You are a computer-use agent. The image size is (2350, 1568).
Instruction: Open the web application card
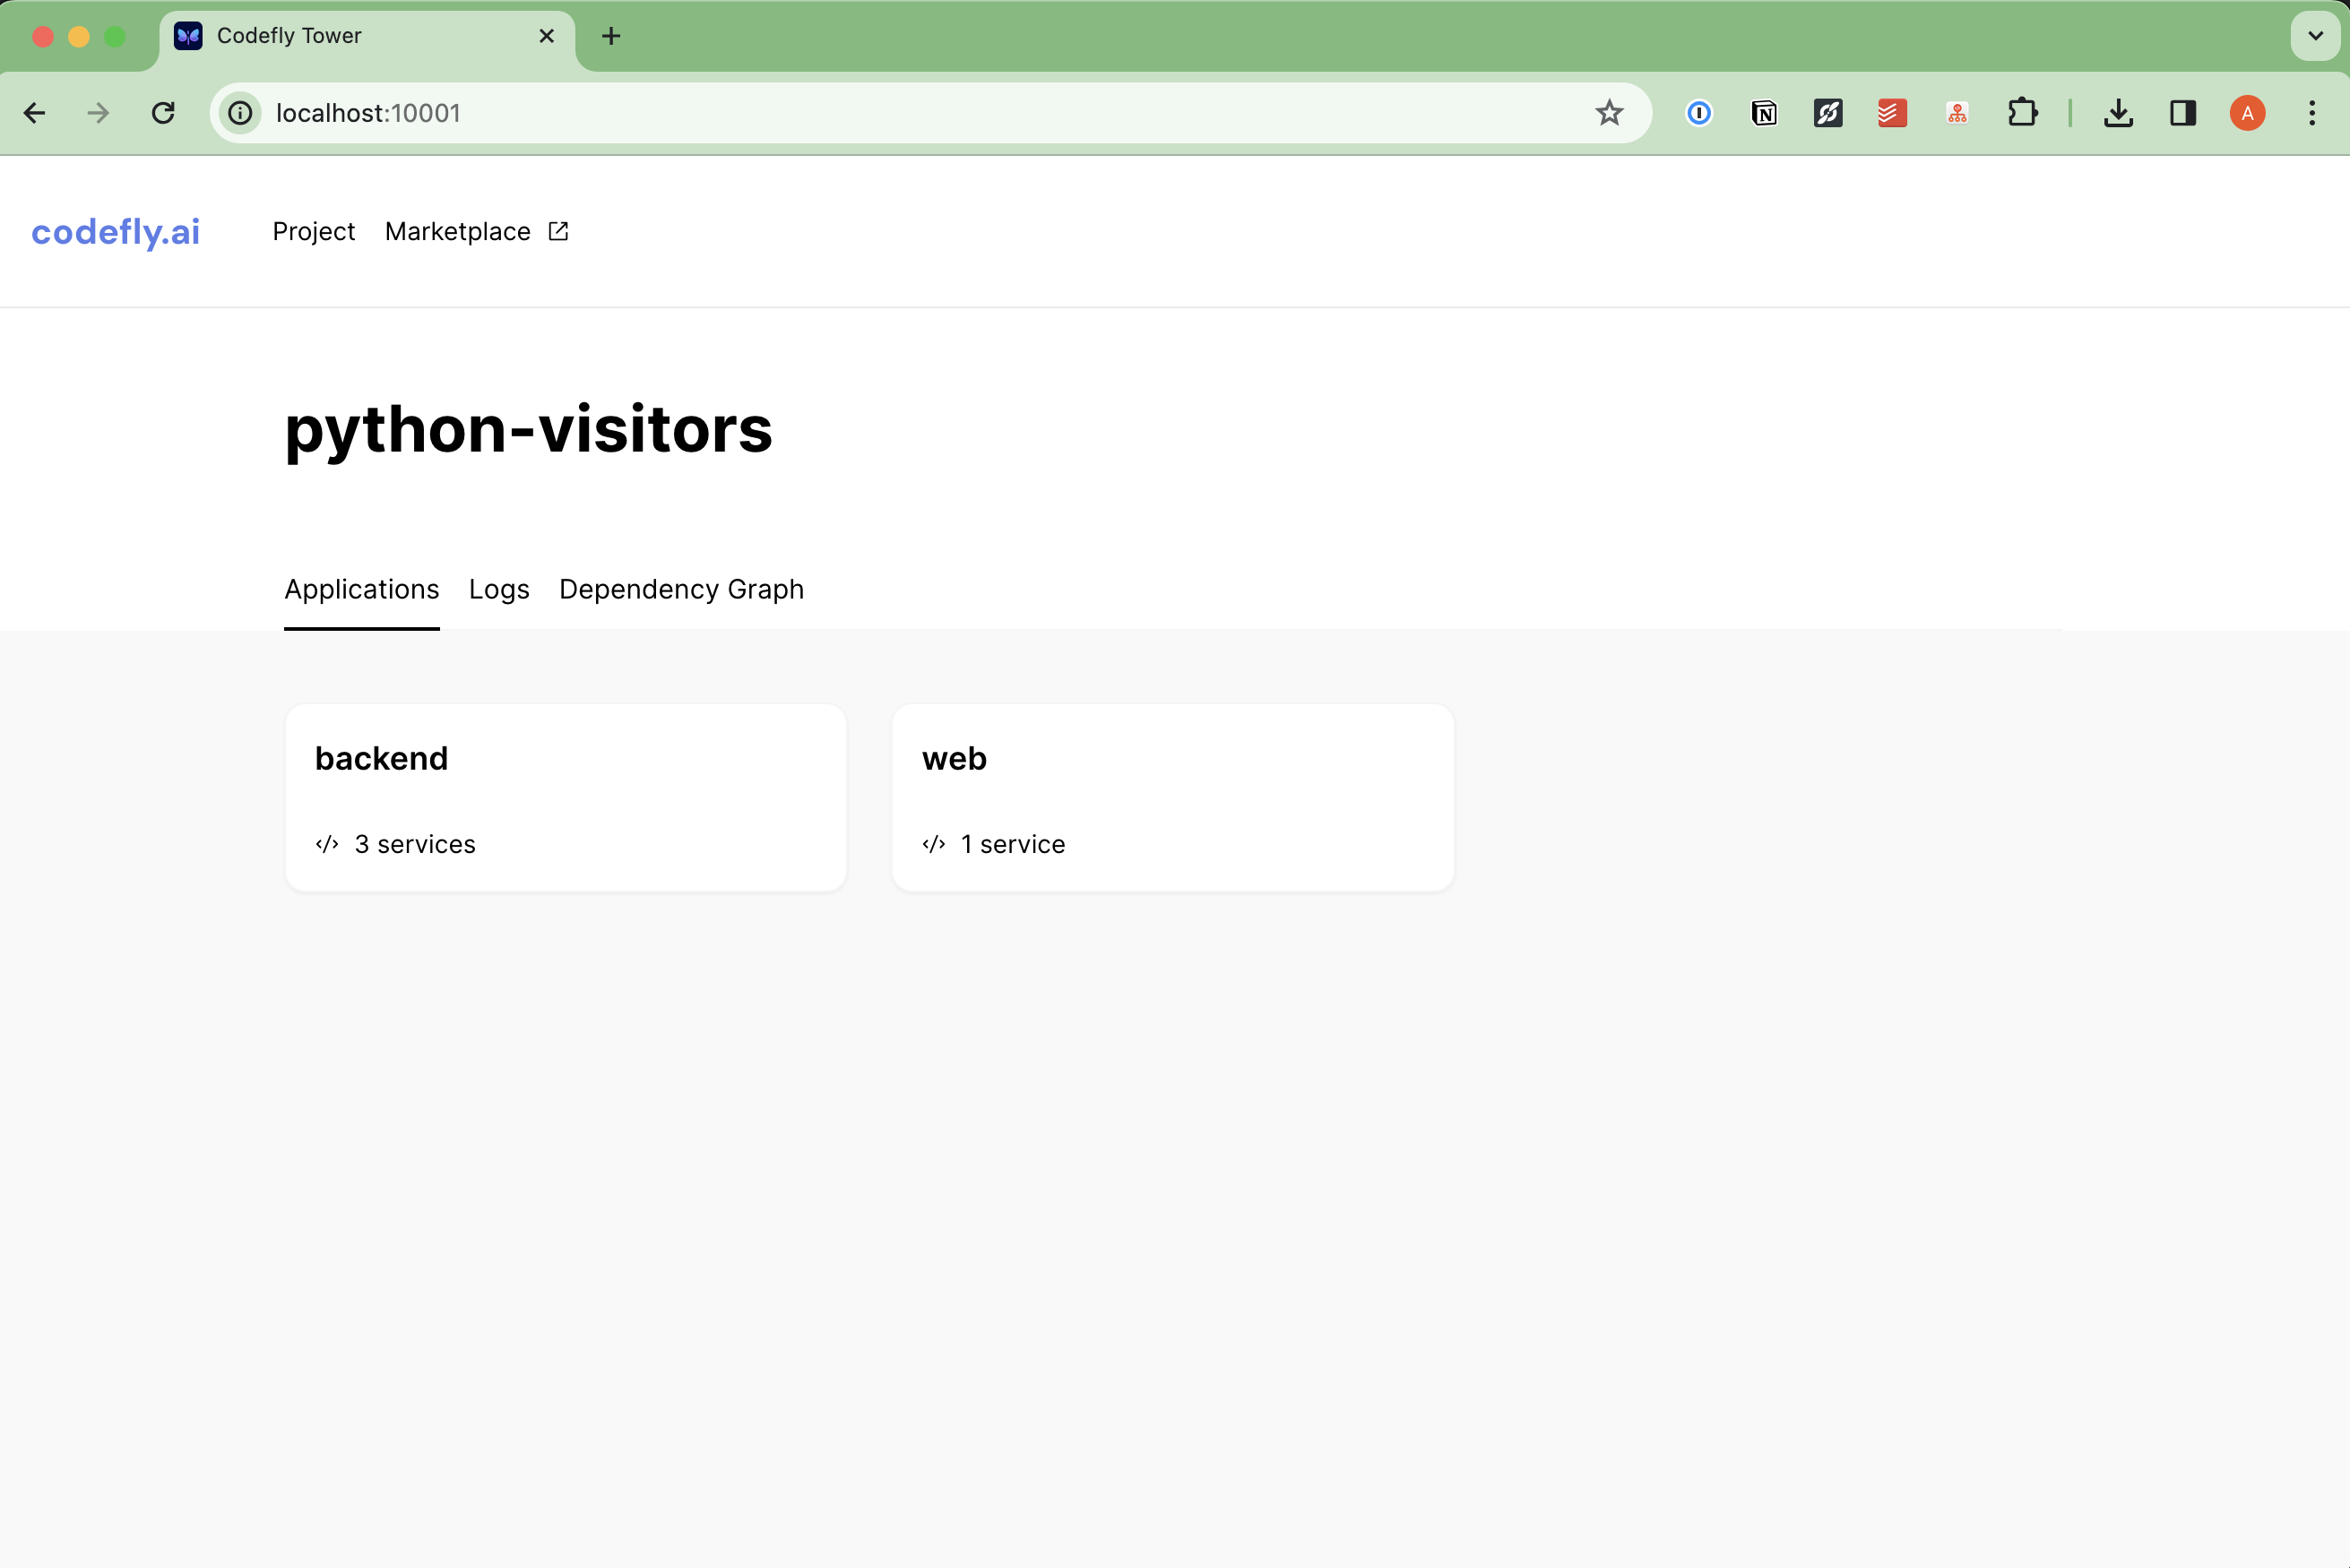[x=1173, y=797]
